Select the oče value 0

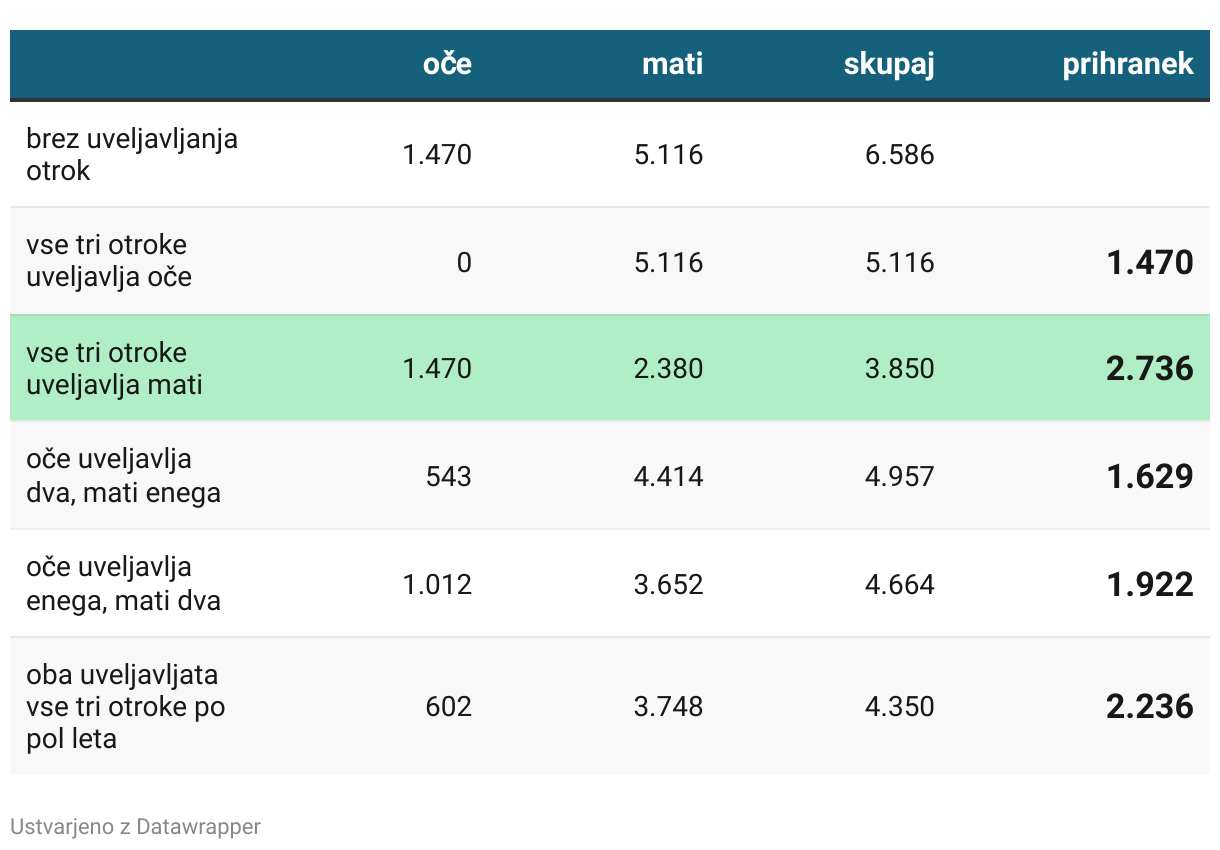pyautogui.click(x=463, y=262)
